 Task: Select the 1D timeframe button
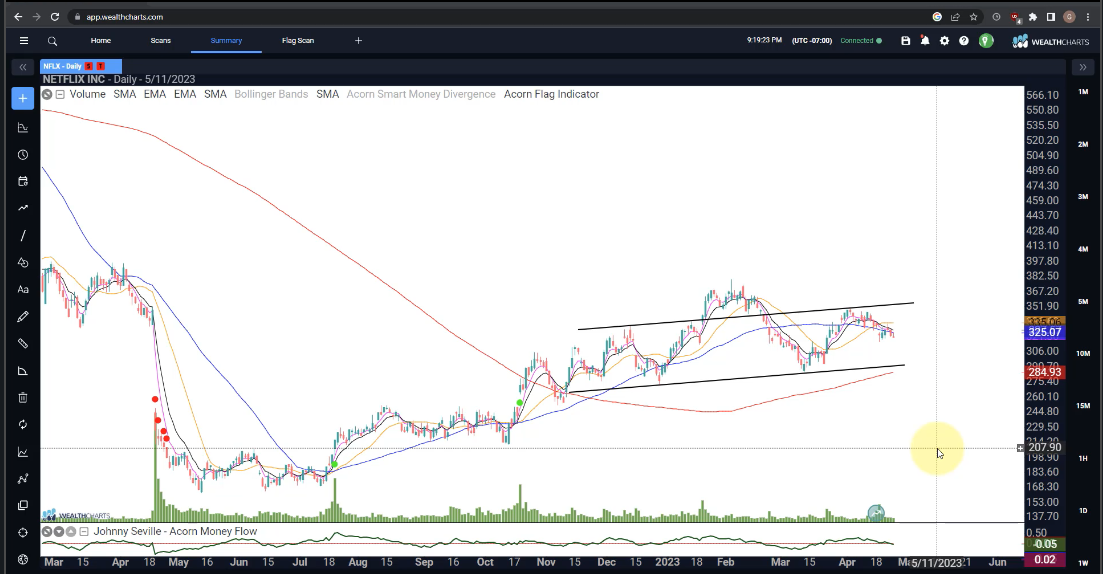pyautogui.click(x=1083, y=511)
